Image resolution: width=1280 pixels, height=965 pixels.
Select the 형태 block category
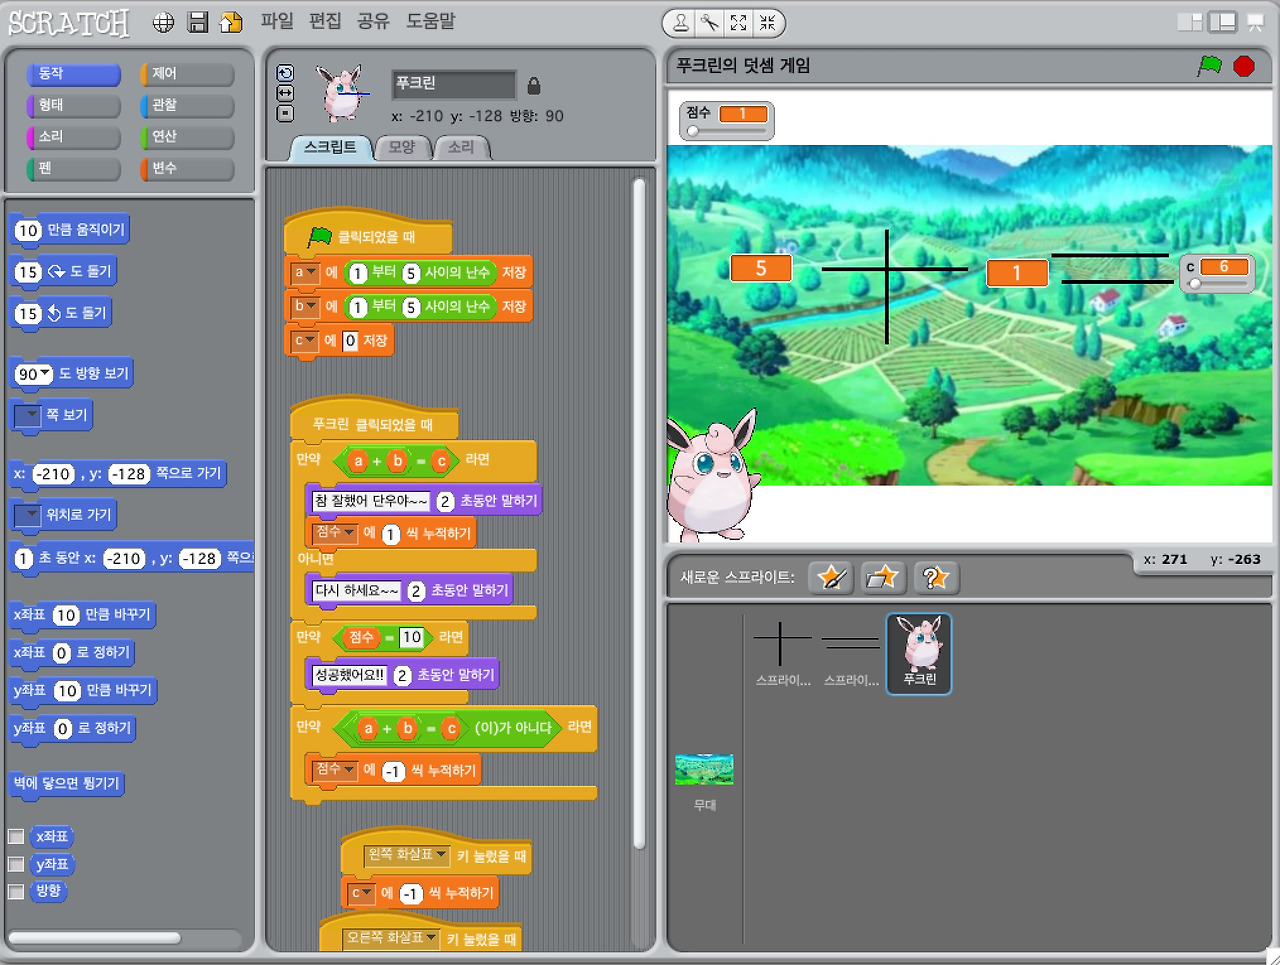click(x=74, y=105)
